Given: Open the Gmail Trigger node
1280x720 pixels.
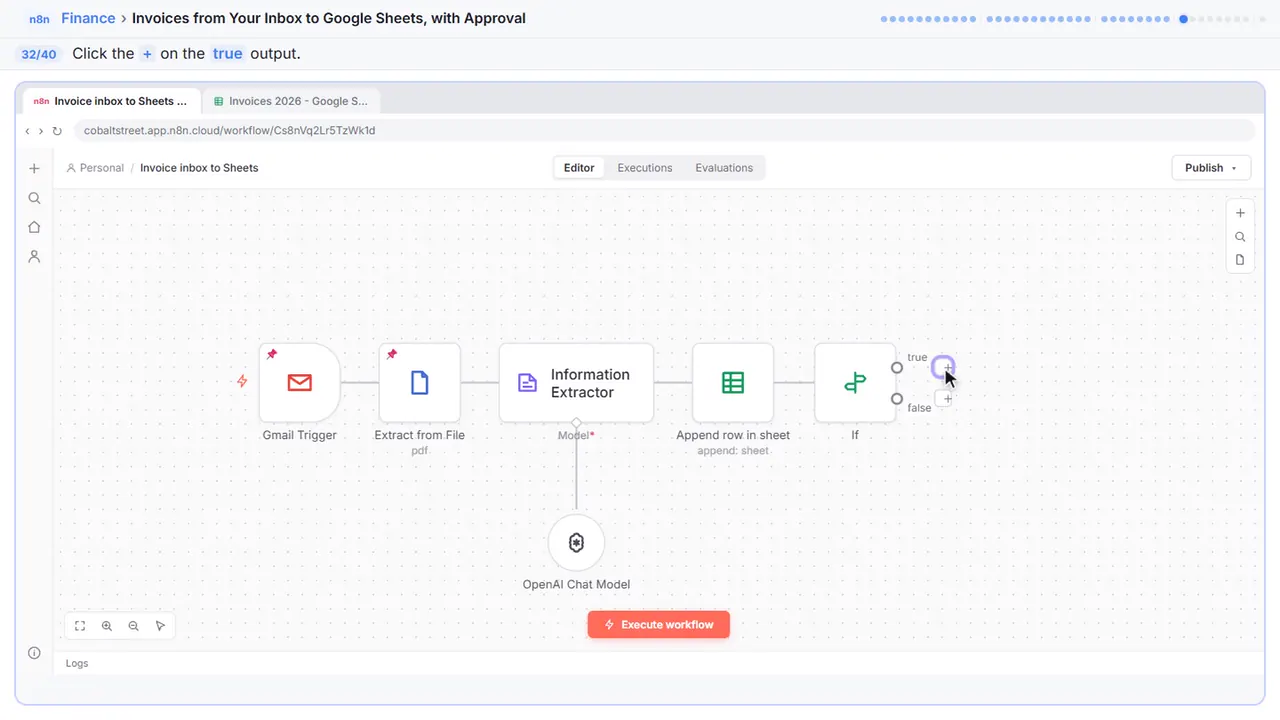Looking at the screenshot, I should (x=299, y=383).
